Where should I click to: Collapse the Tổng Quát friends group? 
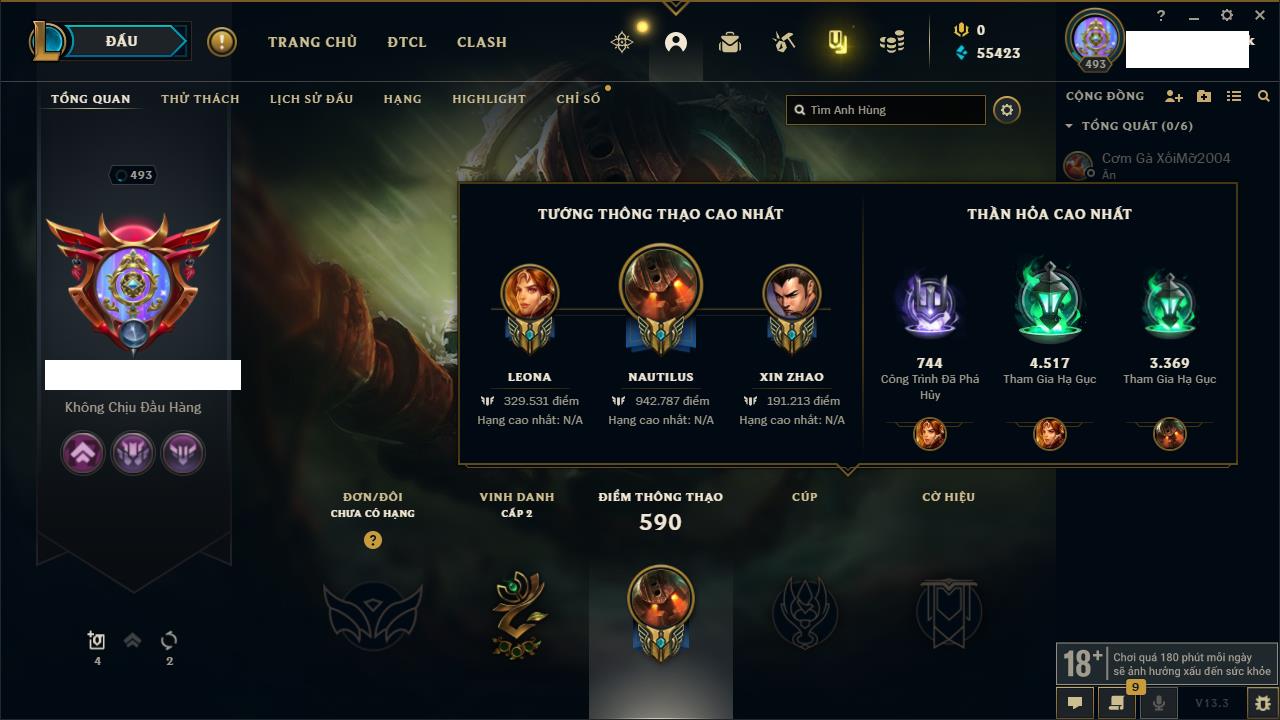1069,126
